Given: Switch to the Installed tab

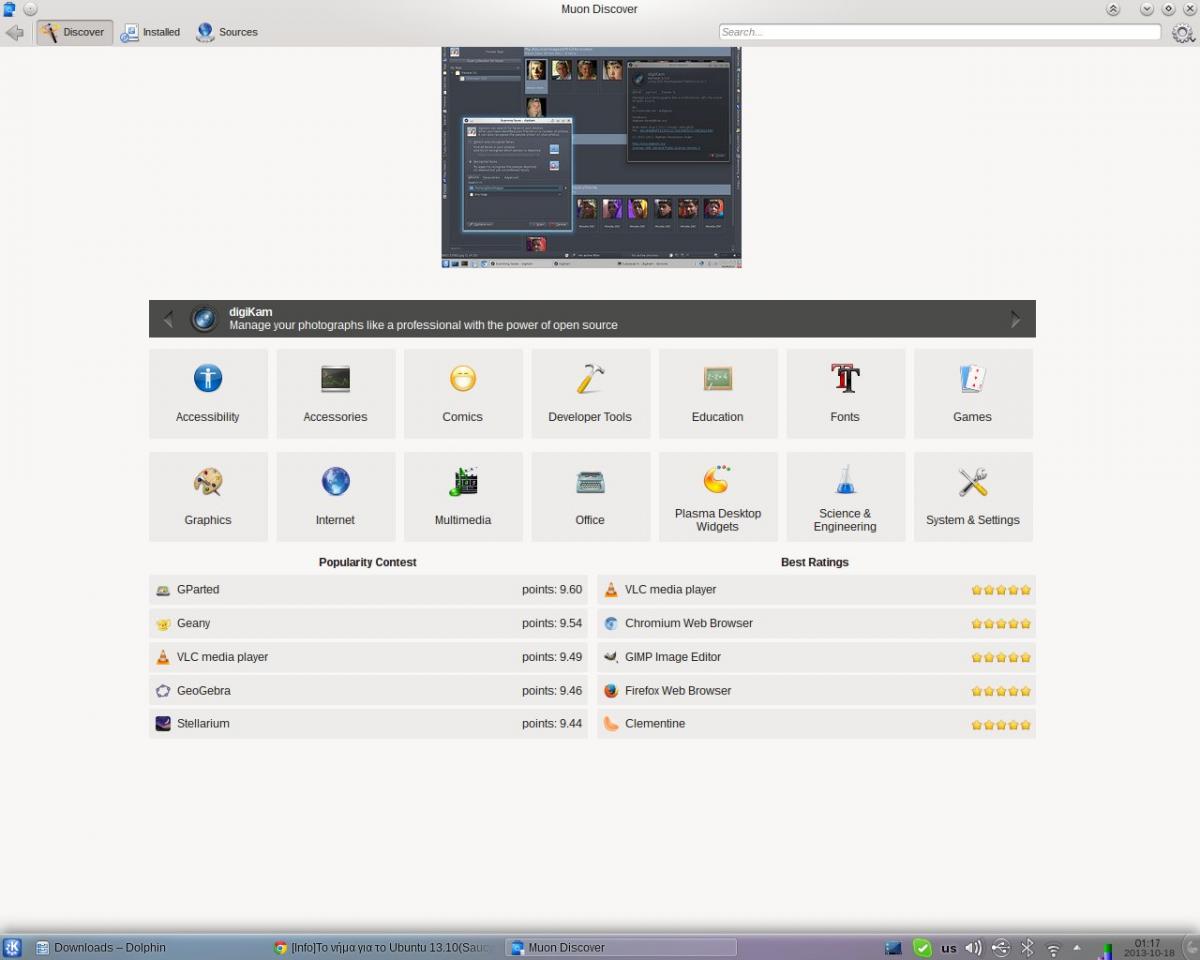Looking at the screenshot, I should click(151, 32).
